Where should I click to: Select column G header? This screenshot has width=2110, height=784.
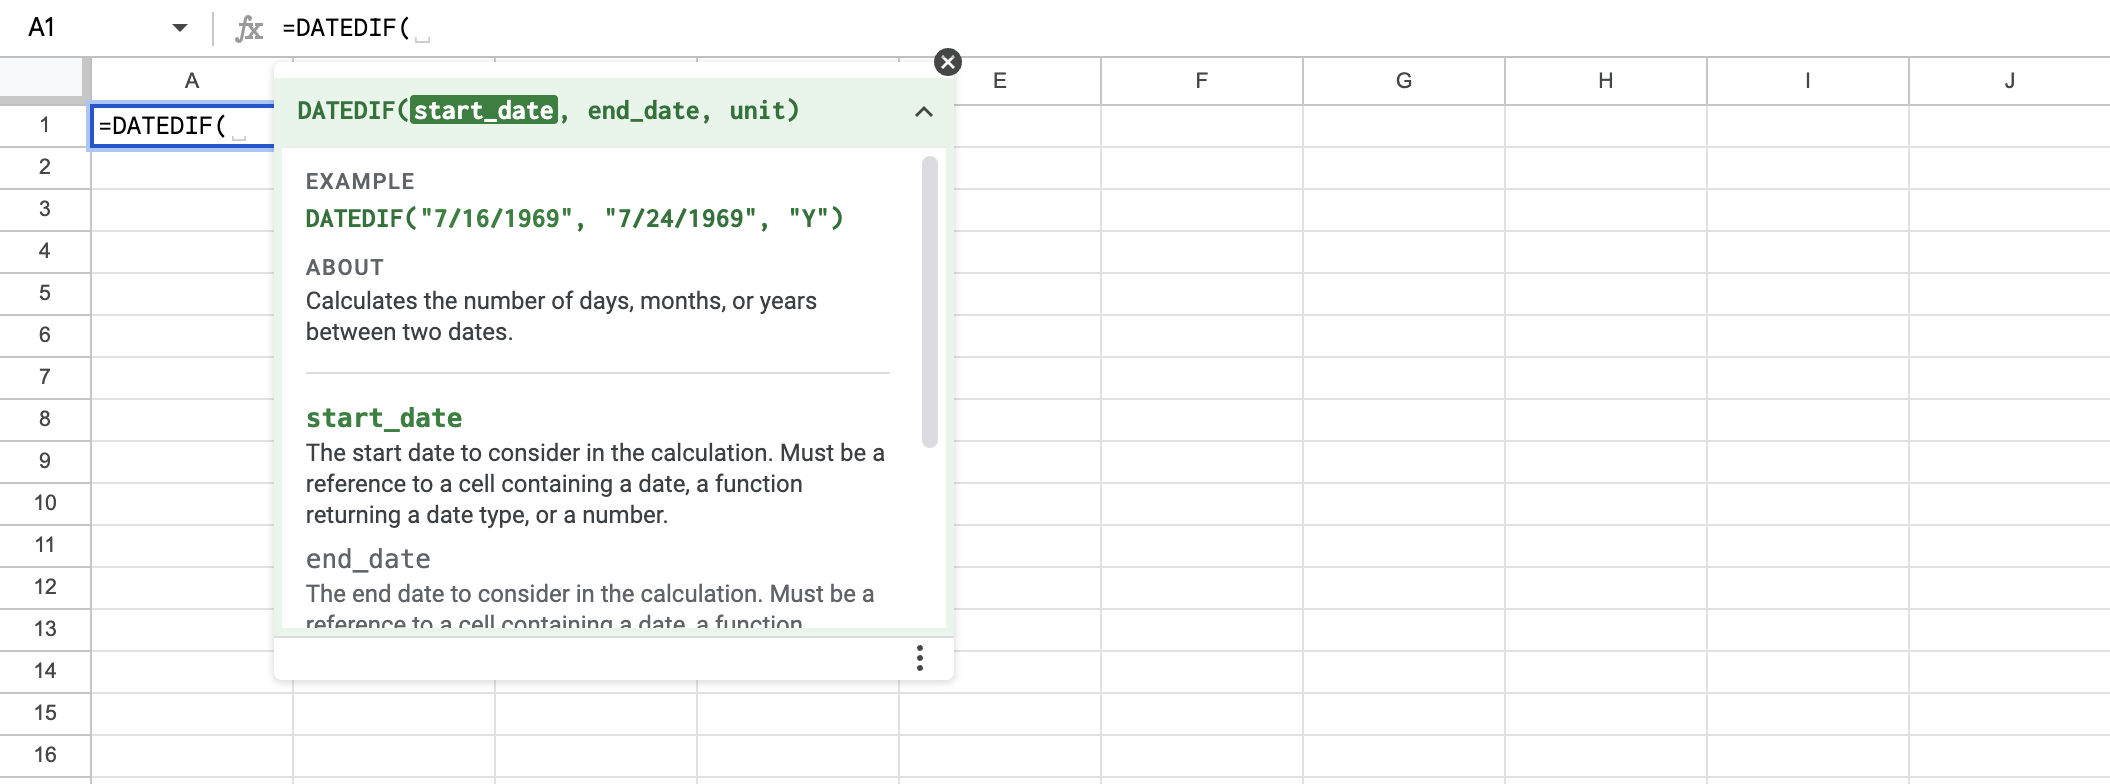[1404, 81]
